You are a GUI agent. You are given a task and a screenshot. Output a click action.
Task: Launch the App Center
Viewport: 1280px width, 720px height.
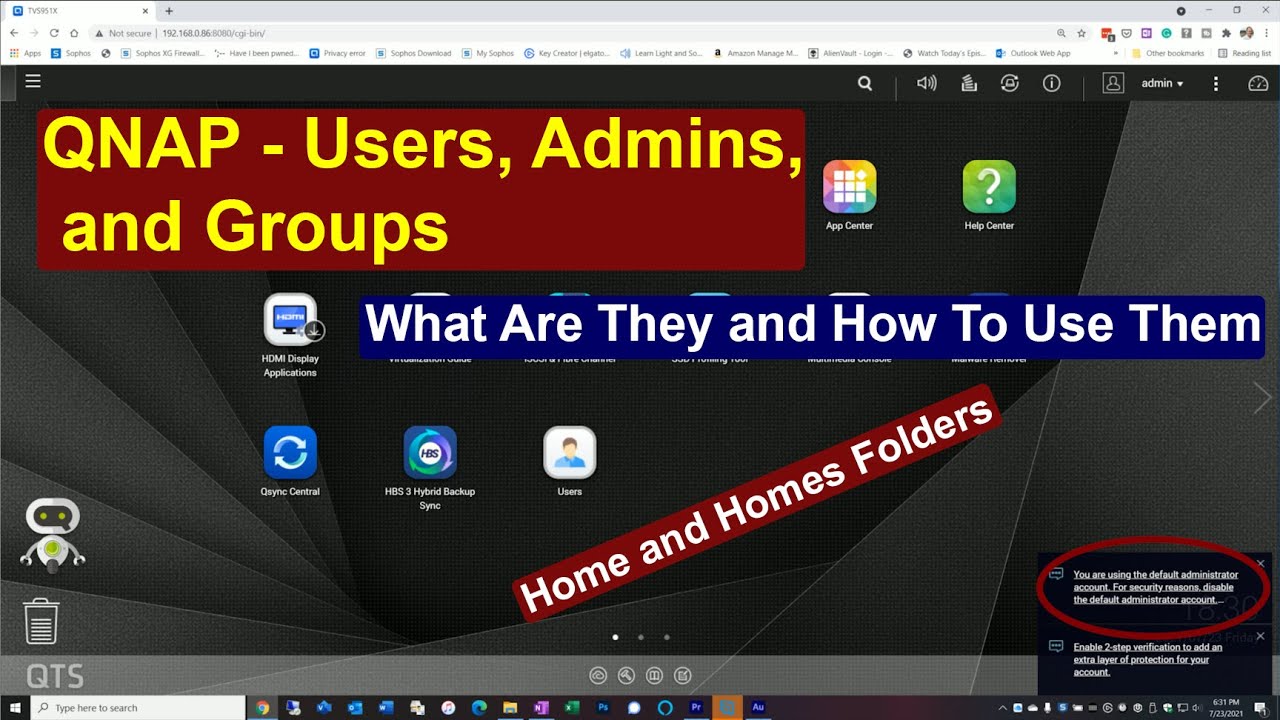[849, 195]
